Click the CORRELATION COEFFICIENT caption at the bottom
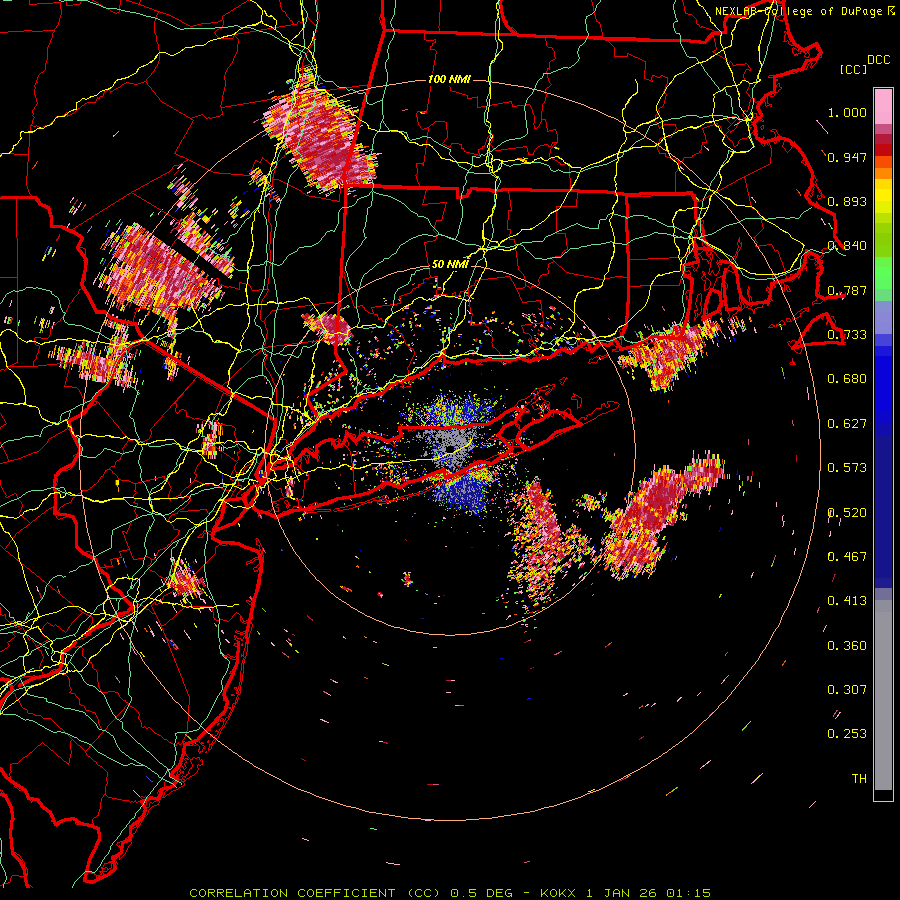The height and width of the screenshot is (900, 900). (x=450, y=893)
